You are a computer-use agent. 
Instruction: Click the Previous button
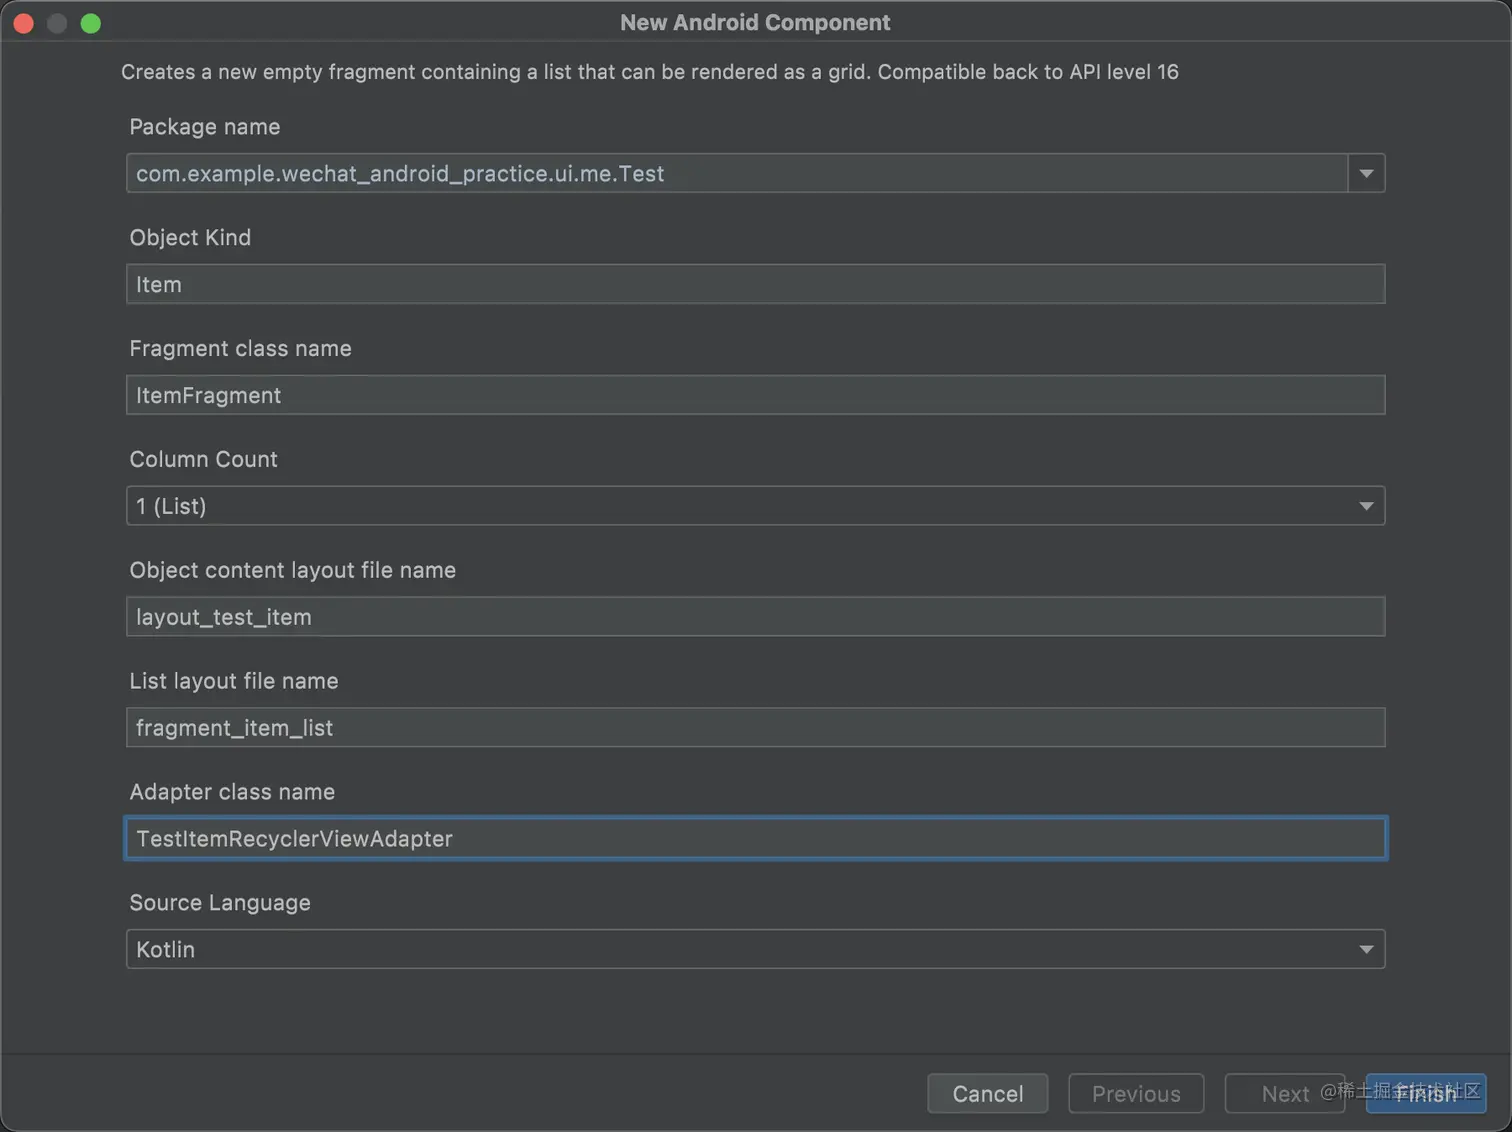point(1136,1094)
